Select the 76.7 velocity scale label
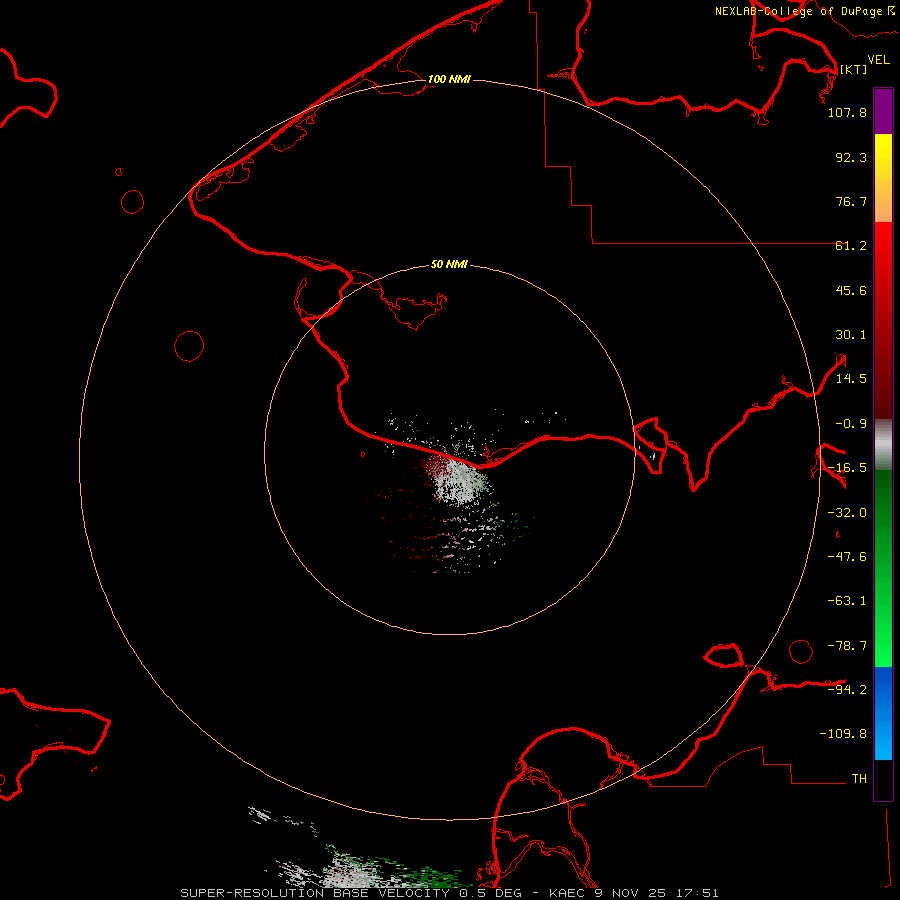 (851, 201)
